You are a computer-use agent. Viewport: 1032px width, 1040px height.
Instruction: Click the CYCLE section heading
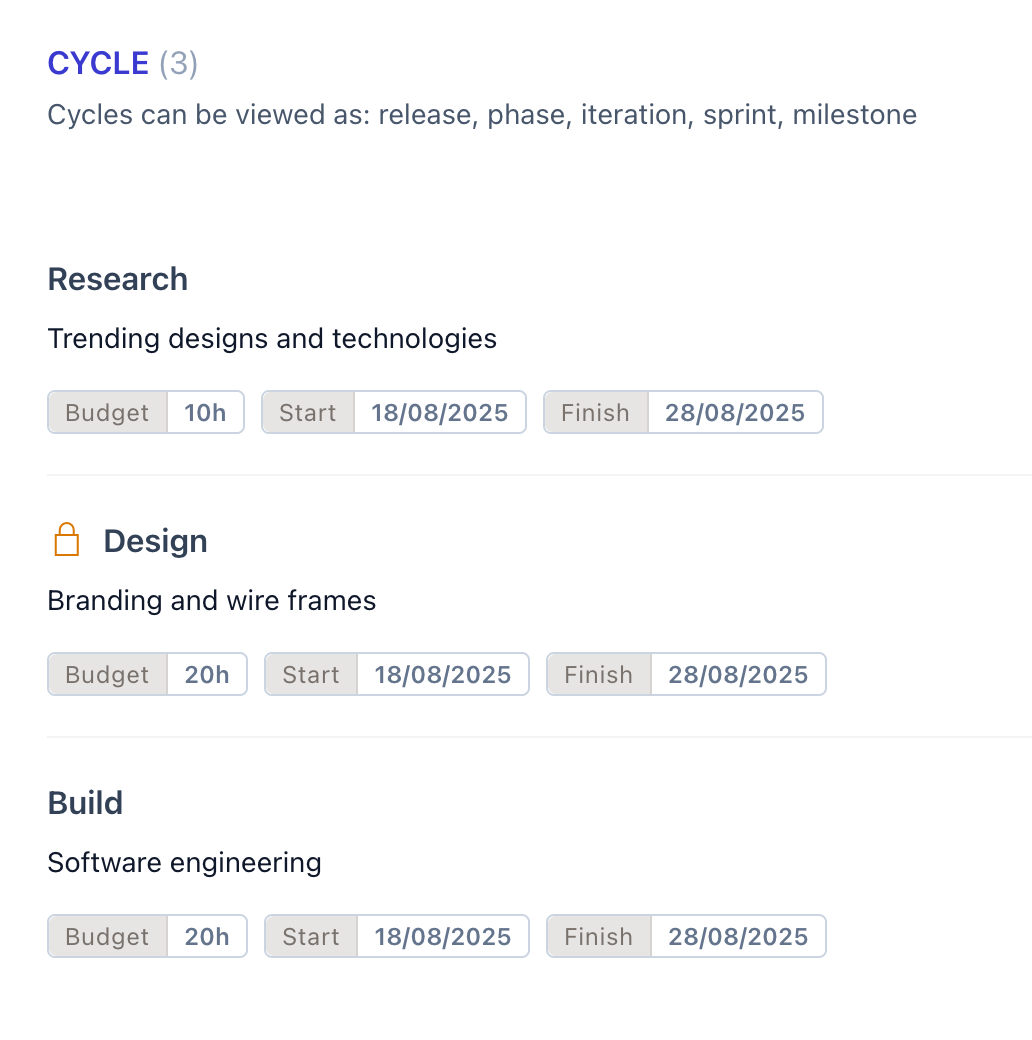[98, 64]
